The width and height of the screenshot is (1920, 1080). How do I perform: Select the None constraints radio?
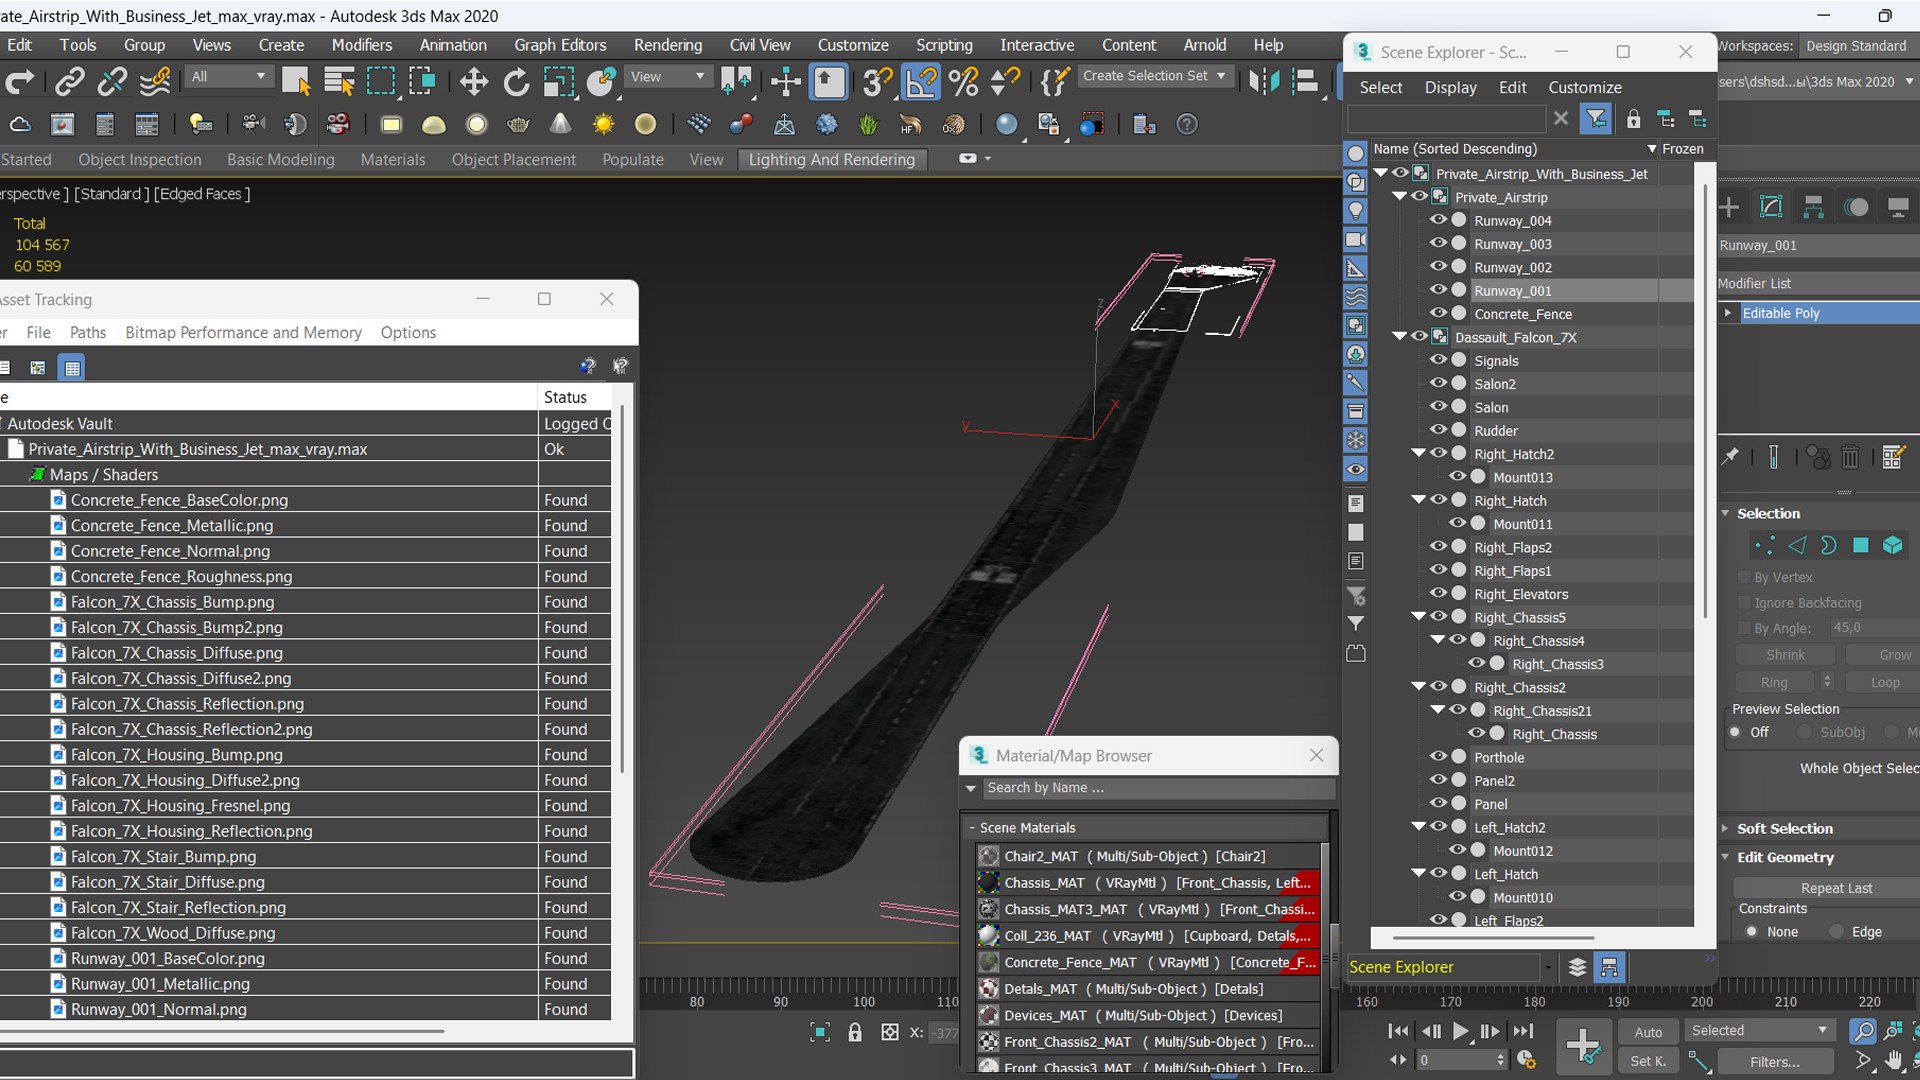click(1751, 931)
